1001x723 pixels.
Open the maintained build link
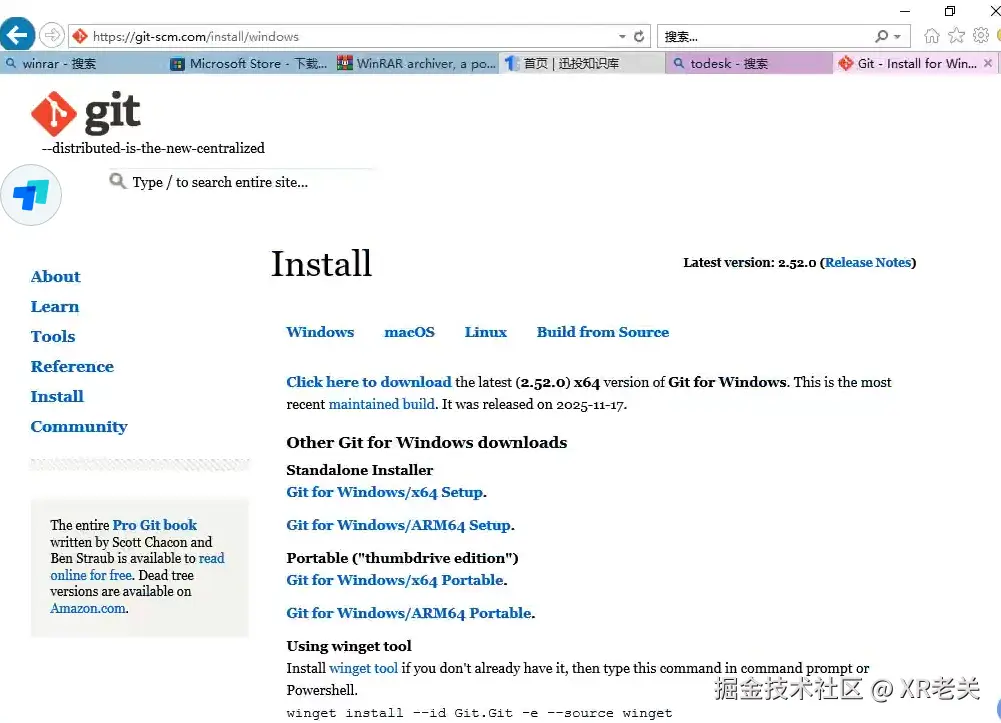(382, 404)
